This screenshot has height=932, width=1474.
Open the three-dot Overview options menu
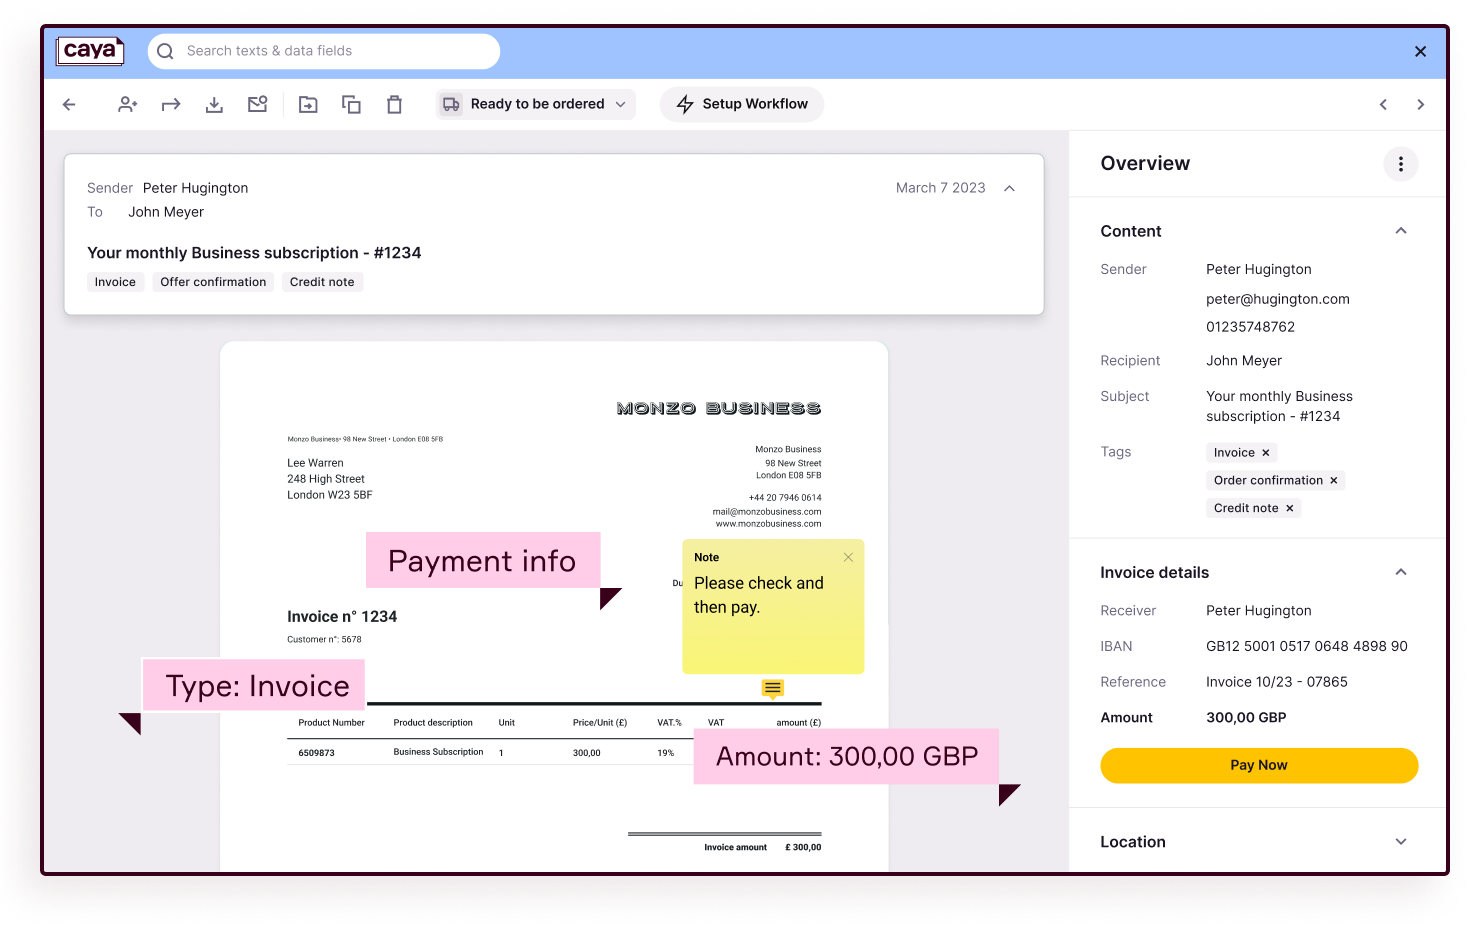coord(1400,163)
